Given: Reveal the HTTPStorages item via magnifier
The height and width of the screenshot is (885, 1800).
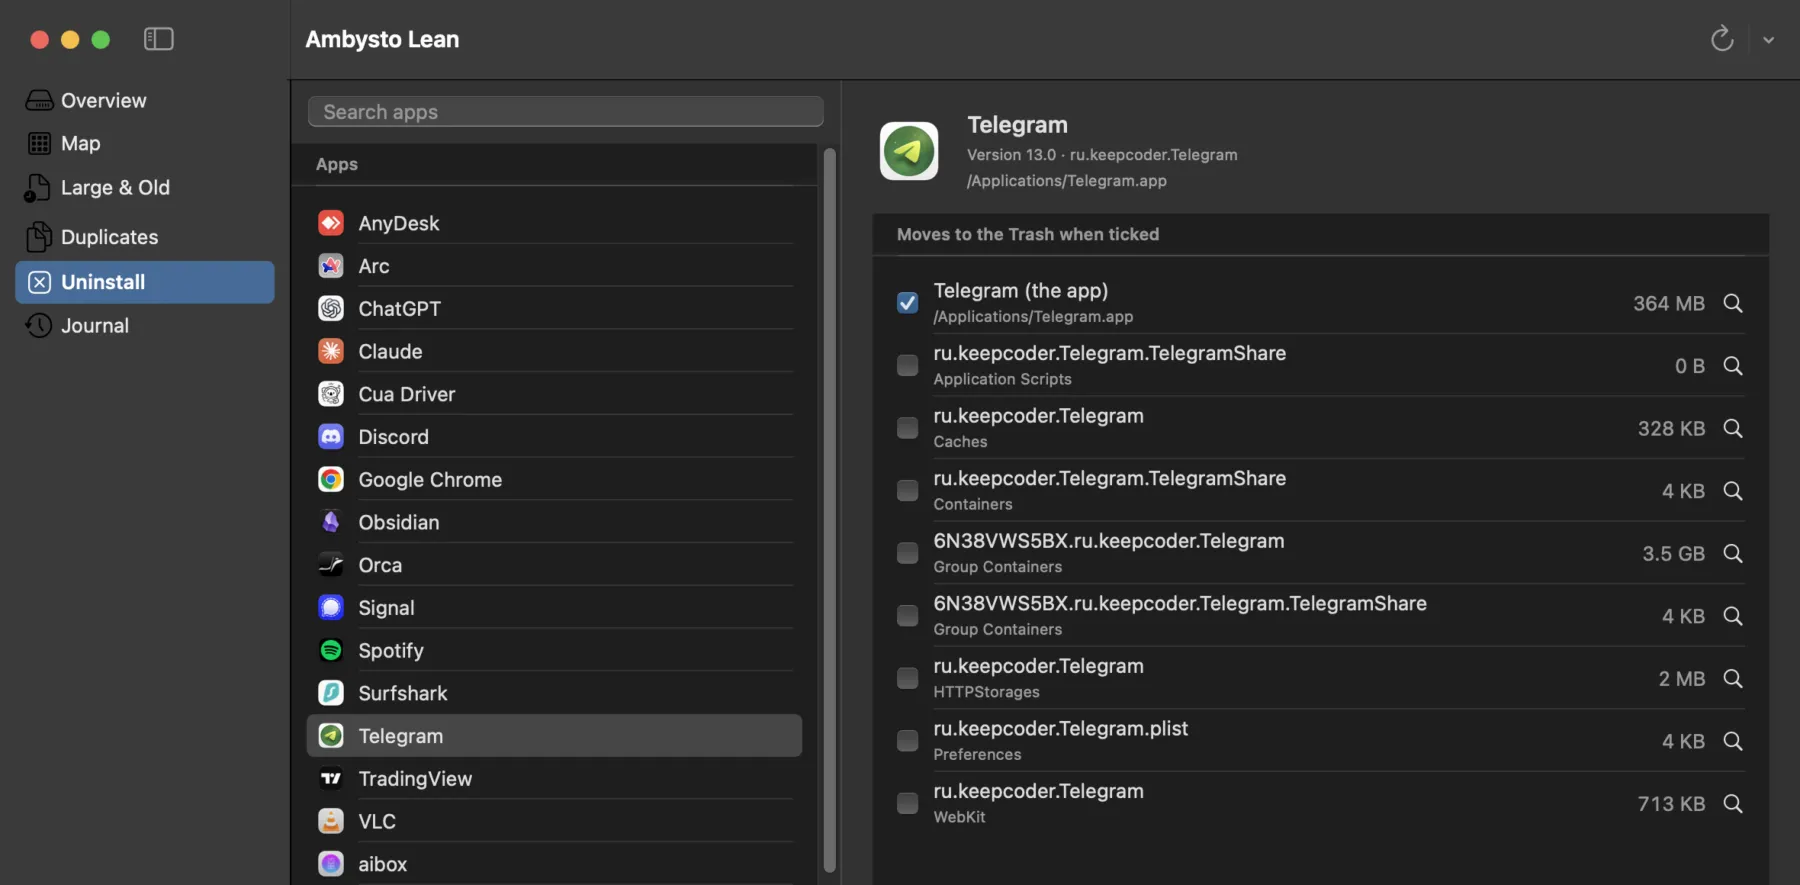Looking at the screenshot, I should [1733, 678].
